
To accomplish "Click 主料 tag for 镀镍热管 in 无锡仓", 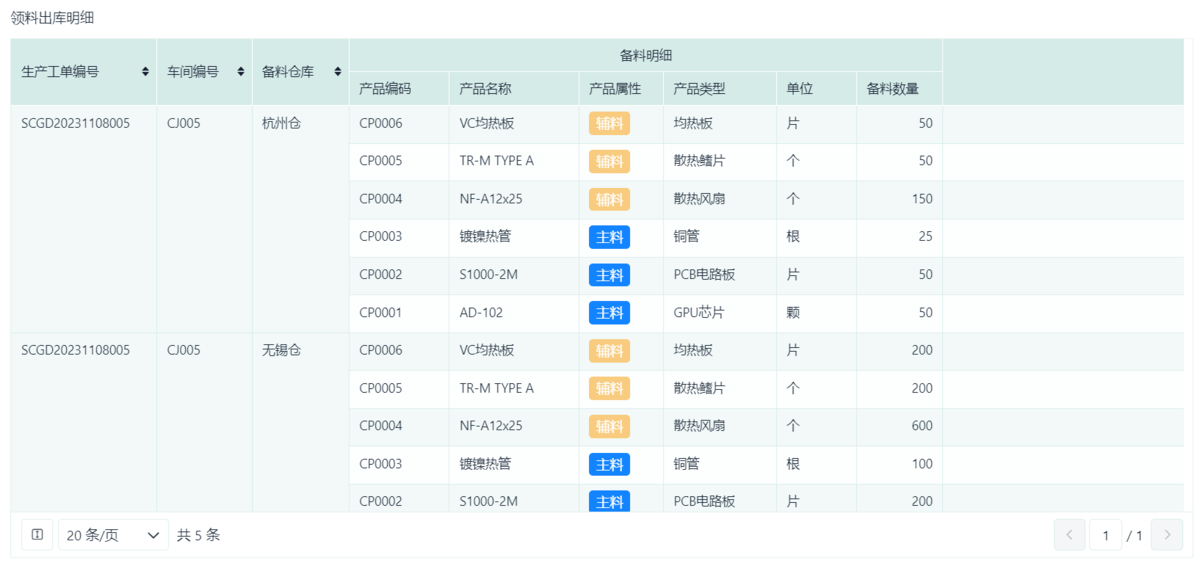I will coord(609,464).
